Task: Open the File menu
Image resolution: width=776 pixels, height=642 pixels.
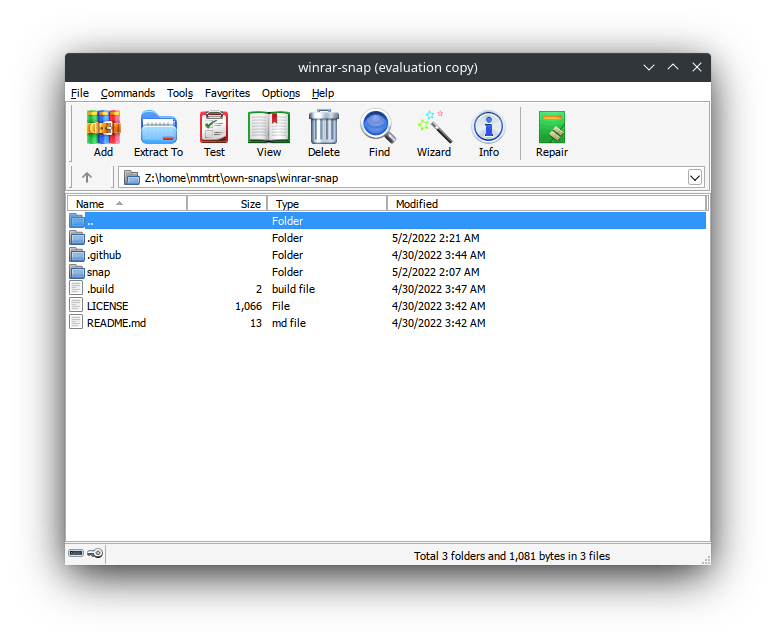Action: 80,93
